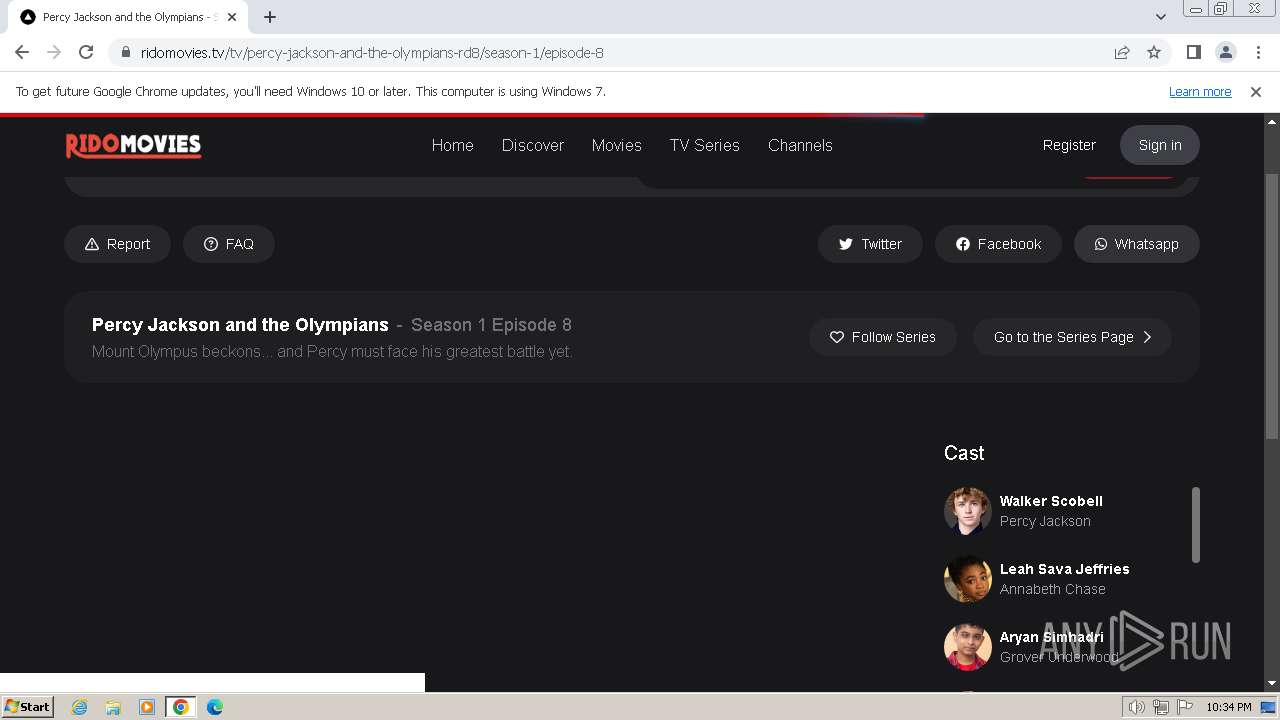Share on Twitter
The height and width of the screenshot is (720, 1280).
click(x=870, y=244)
